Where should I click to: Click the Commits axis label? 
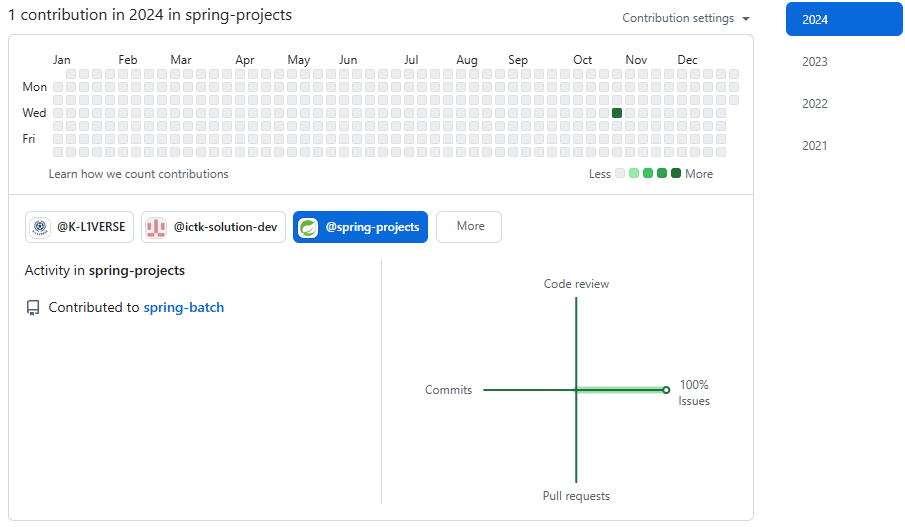point(448,390)
